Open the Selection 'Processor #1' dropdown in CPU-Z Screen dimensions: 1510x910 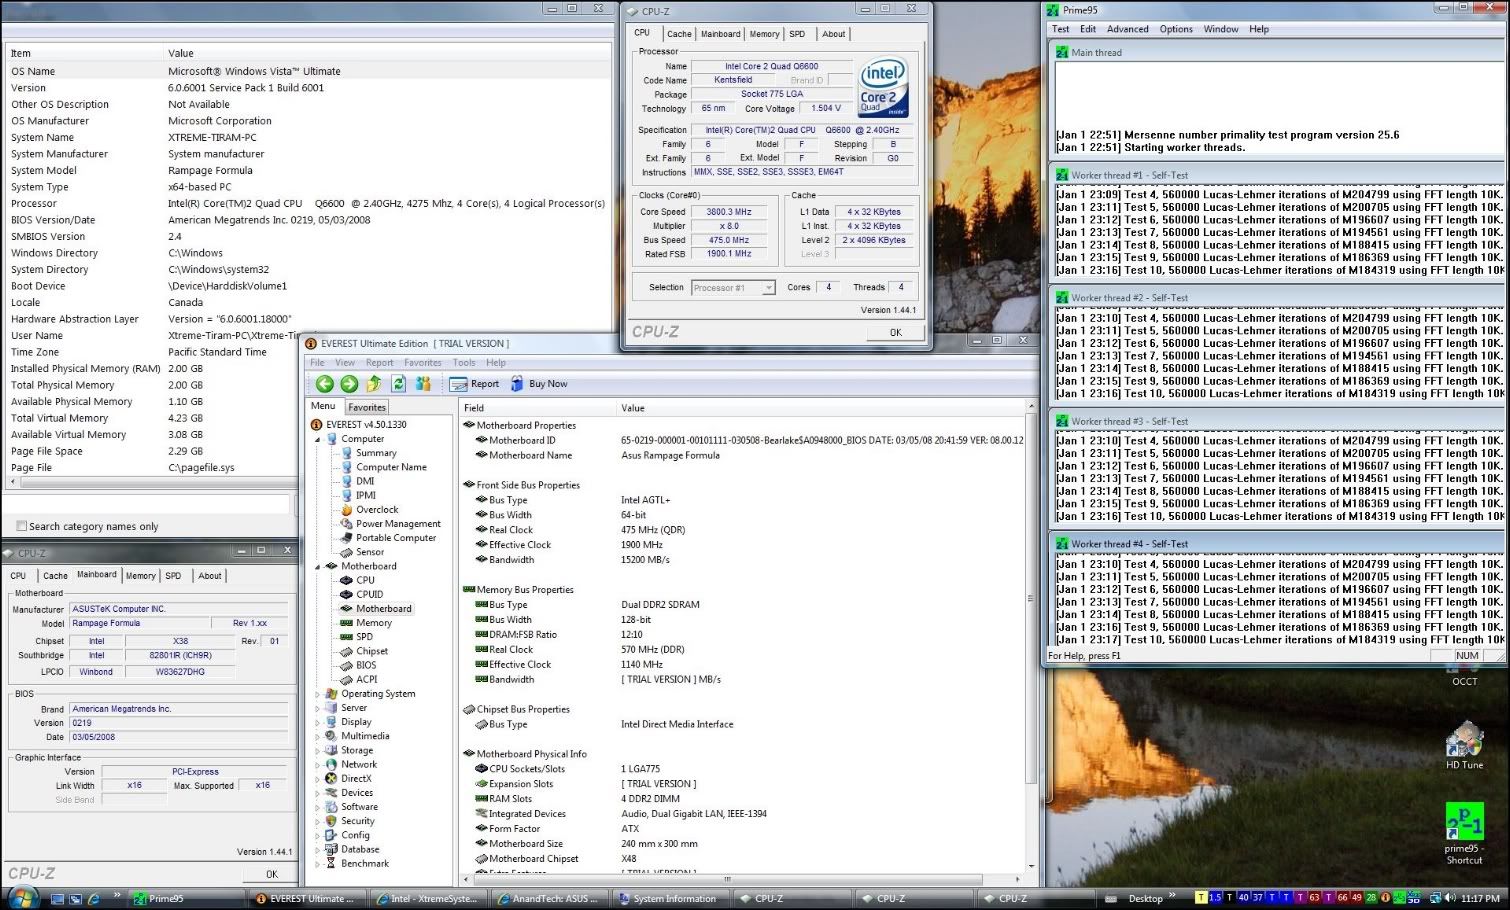coord(733,288)
